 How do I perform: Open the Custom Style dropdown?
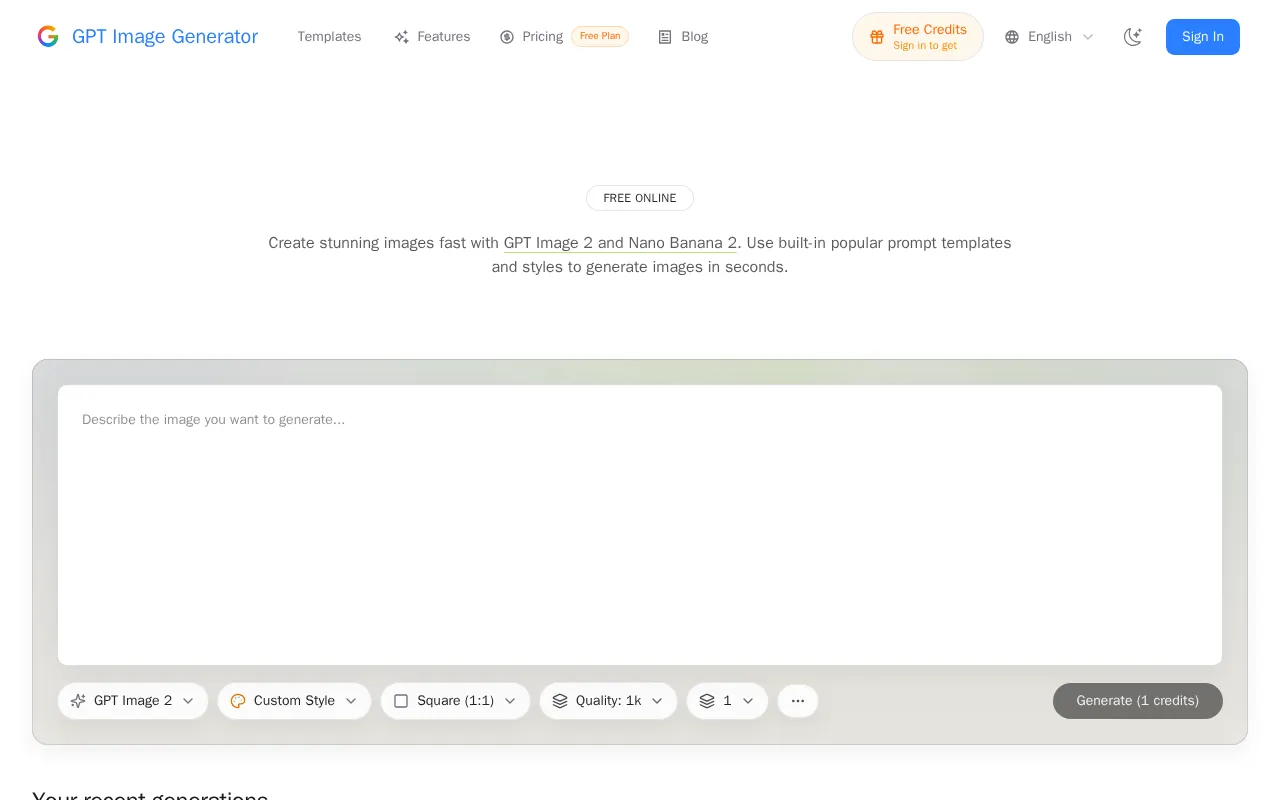(x=294, y=701)
